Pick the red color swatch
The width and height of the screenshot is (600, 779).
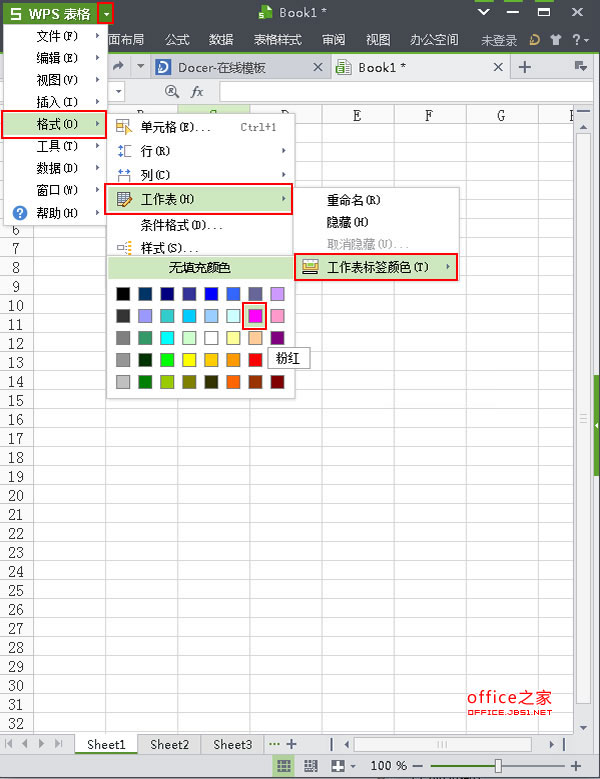click(x=255, y=360)
